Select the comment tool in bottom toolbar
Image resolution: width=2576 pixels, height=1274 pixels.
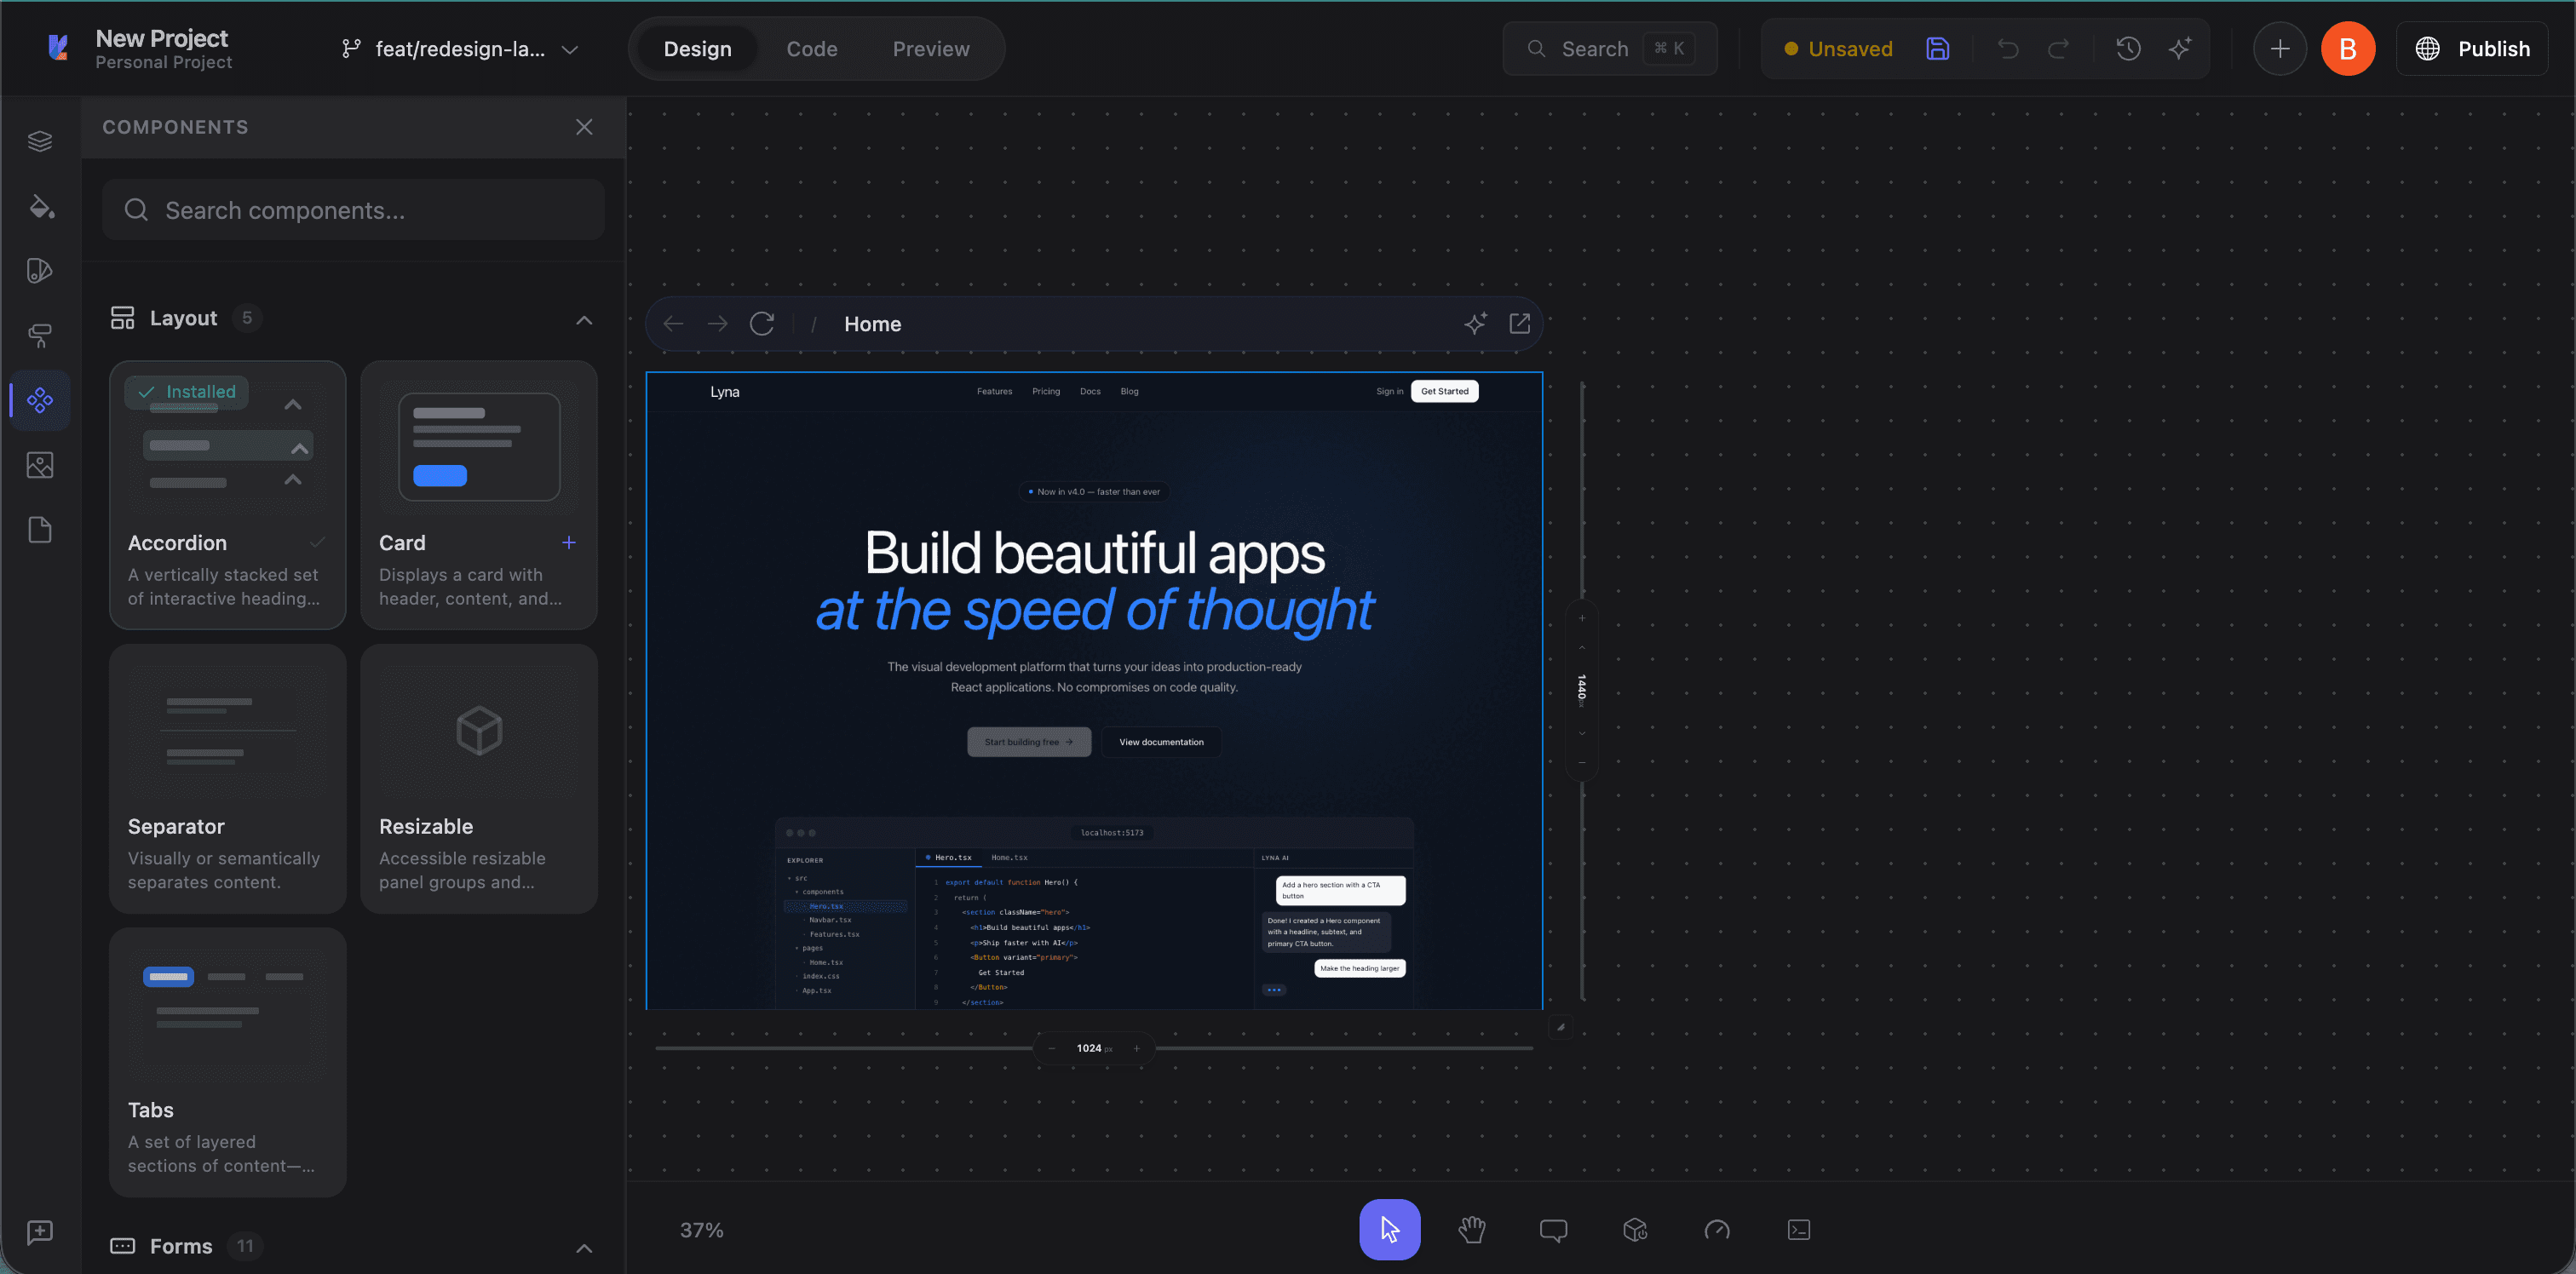coord(1553,1229)
